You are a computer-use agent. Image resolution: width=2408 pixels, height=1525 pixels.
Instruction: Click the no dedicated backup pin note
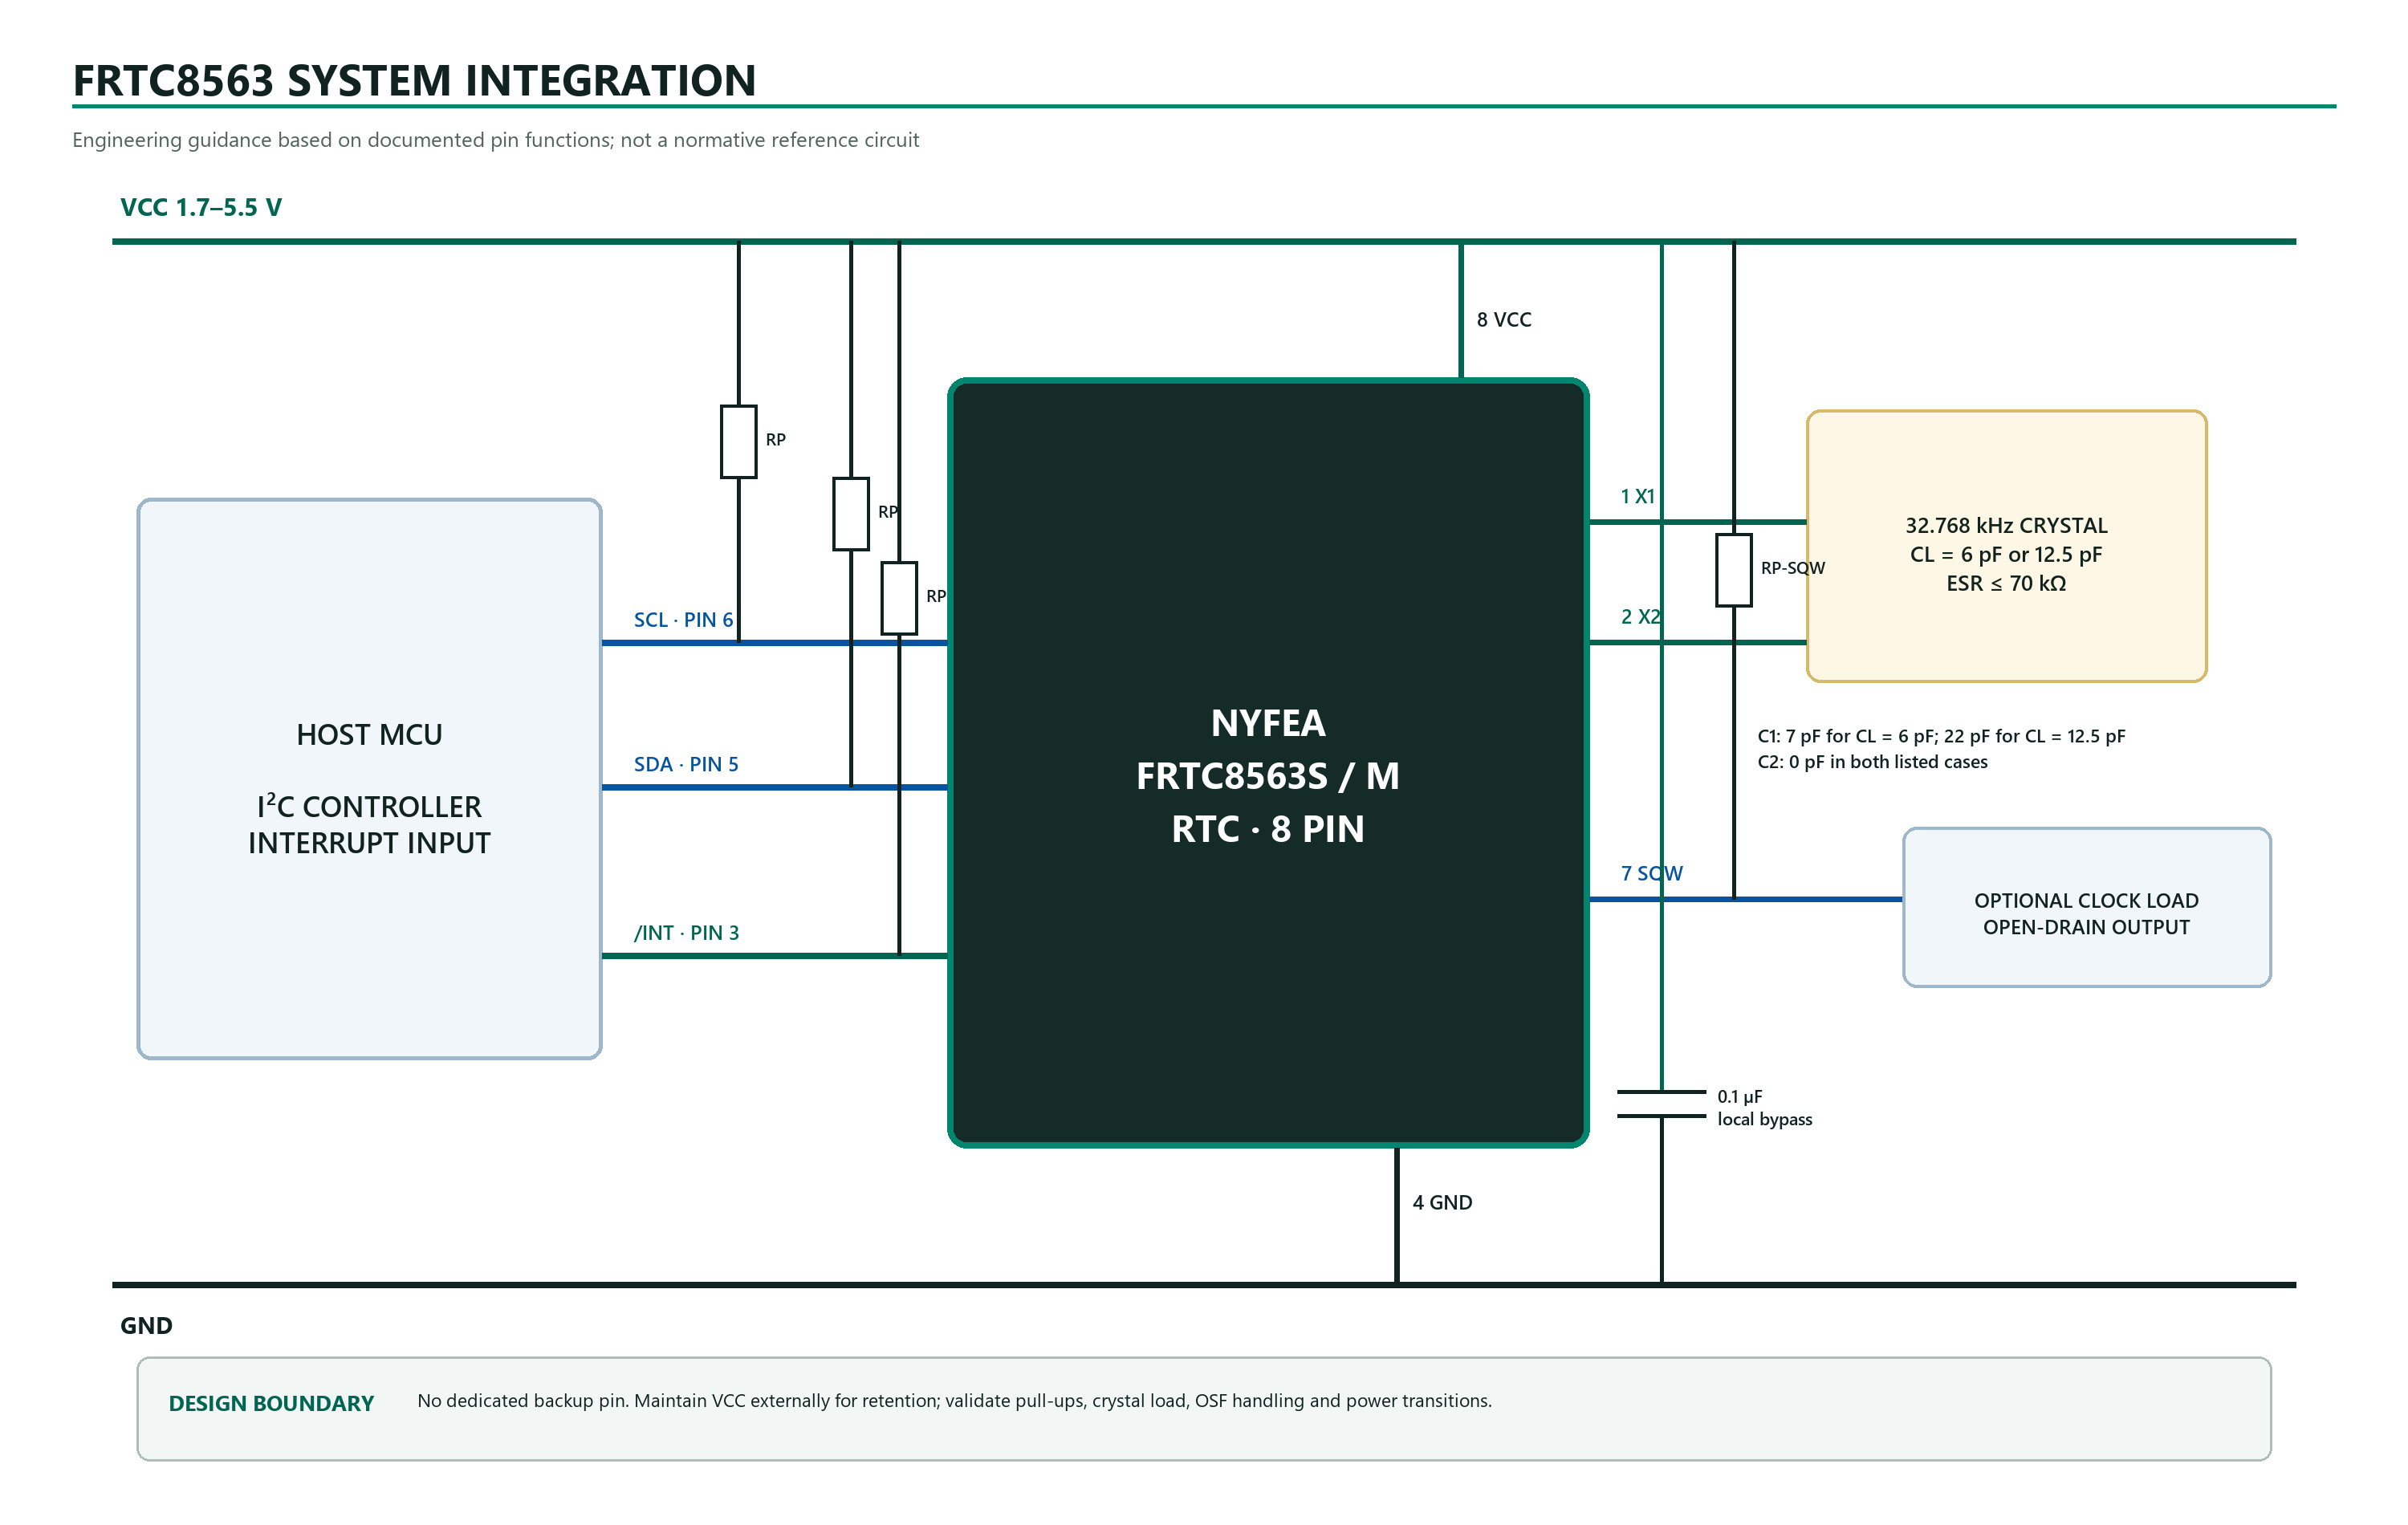click(x=954, y=1401)
